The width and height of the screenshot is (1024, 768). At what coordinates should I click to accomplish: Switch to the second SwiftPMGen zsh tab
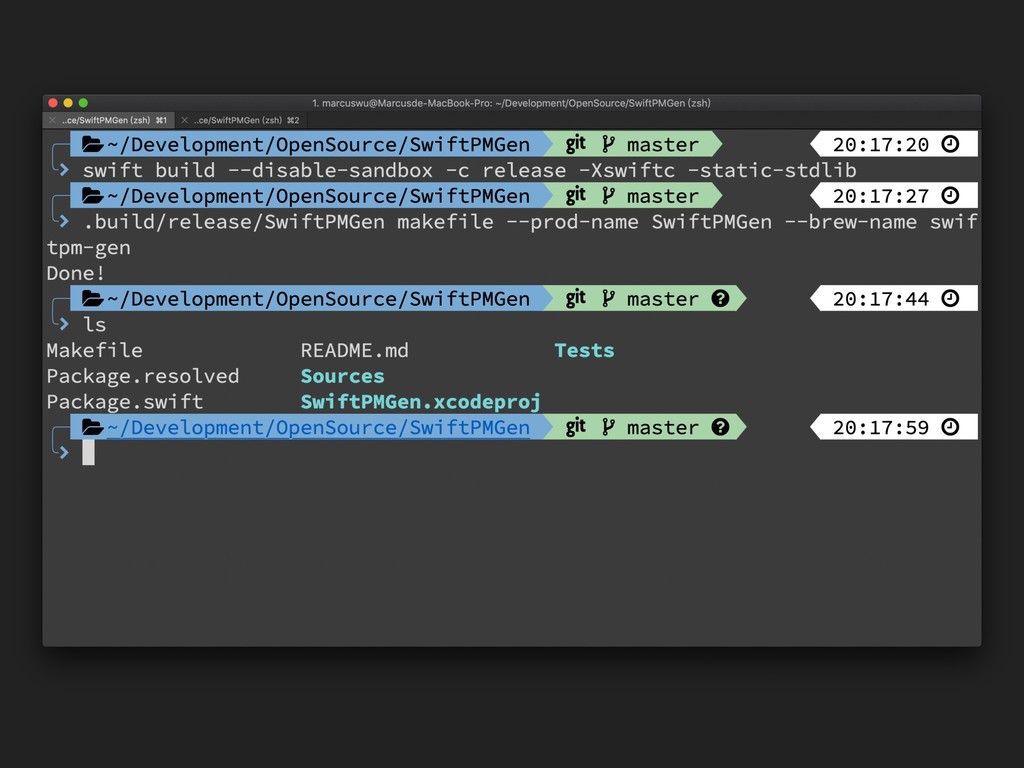tap(241, 120)
